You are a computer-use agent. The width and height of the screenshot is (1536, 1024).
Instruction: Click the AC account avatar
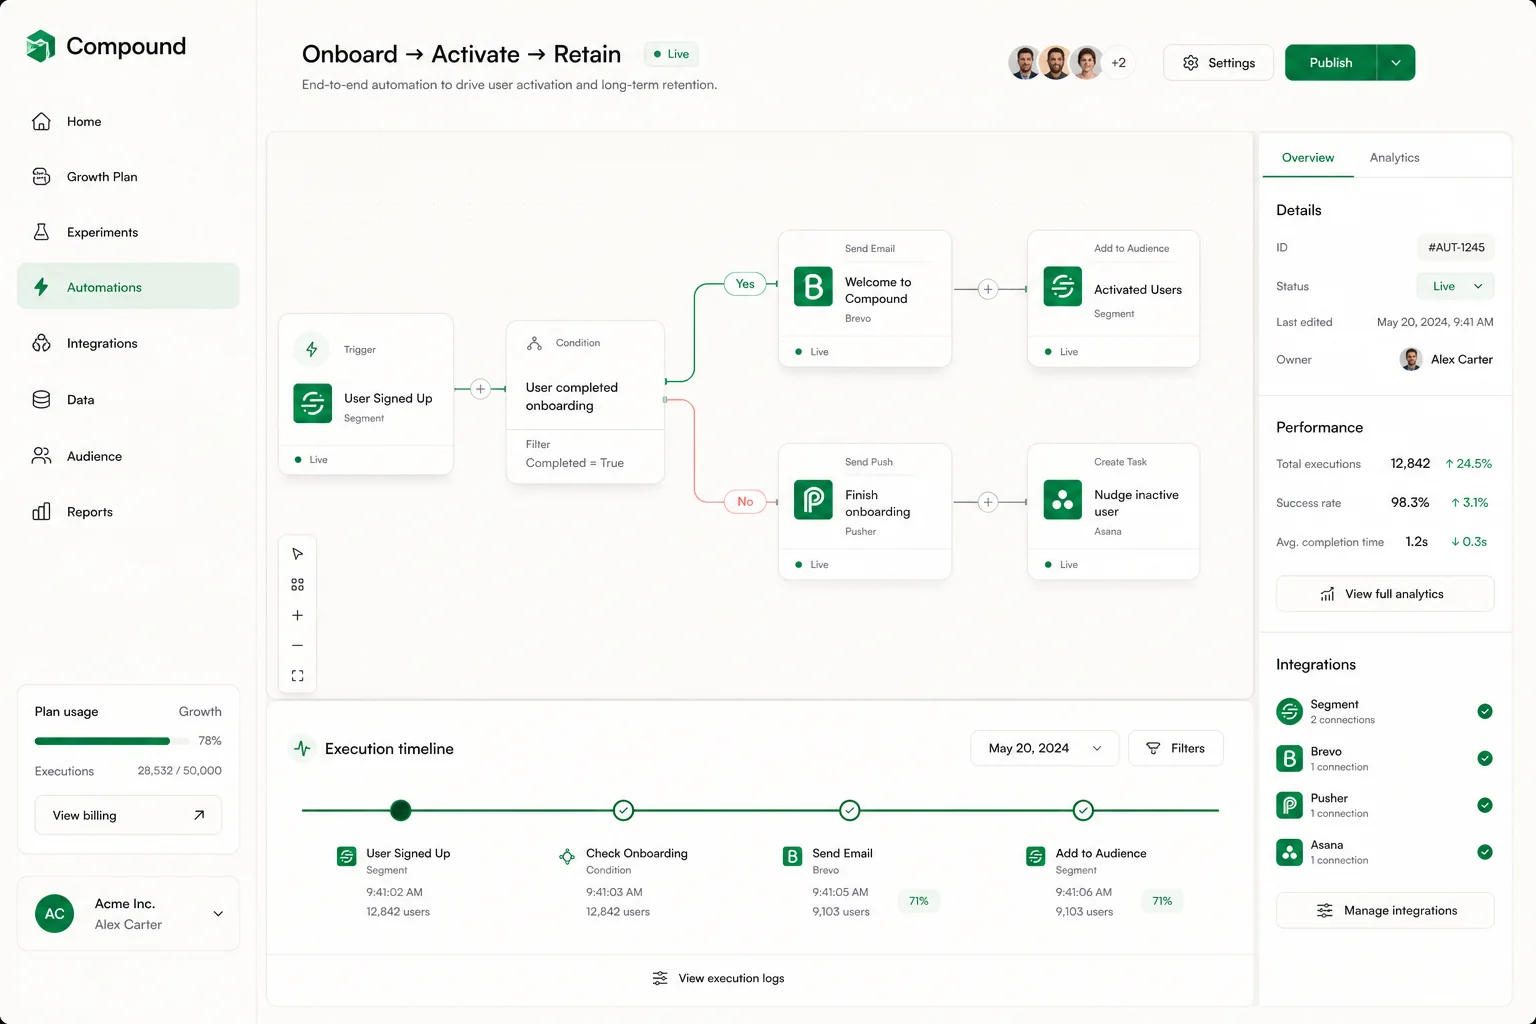pyautogui.click(x=55, y=914)
